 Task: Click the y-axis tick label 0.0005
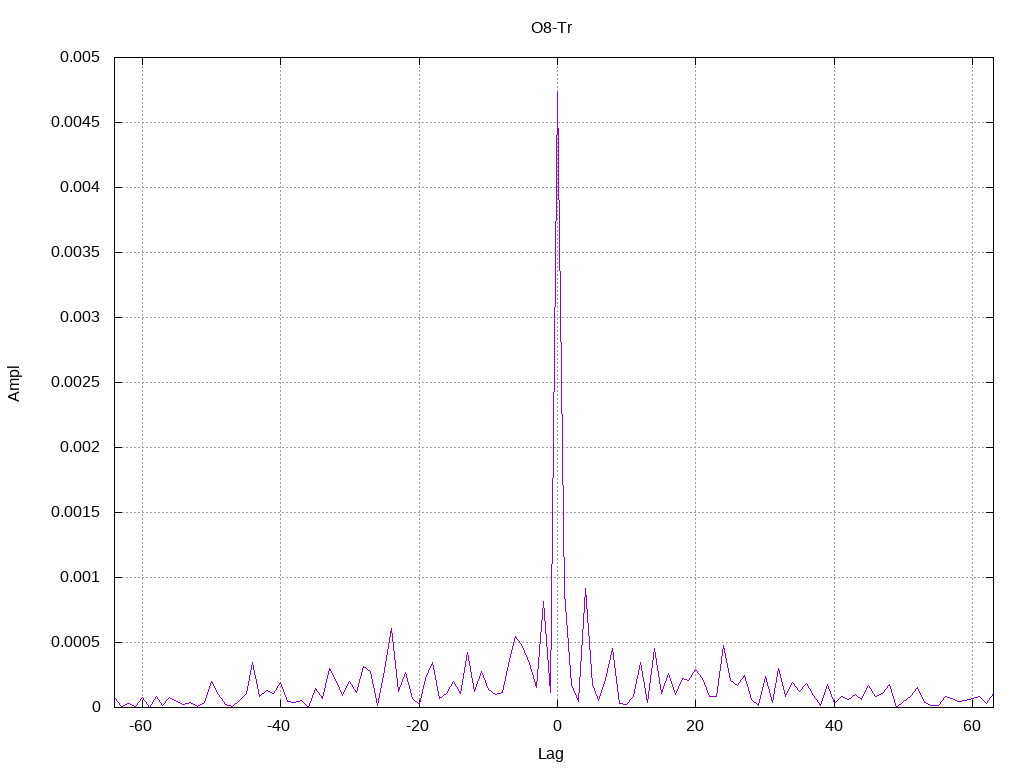point(76,642)
